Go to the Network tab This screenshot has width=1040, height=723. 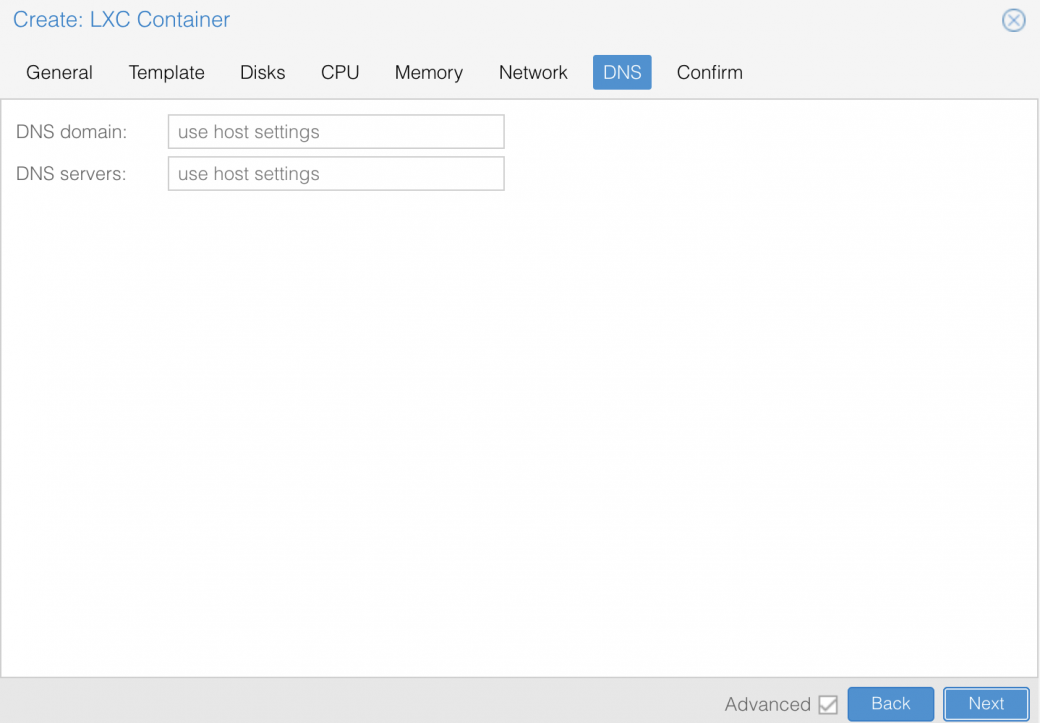point(533,72)
